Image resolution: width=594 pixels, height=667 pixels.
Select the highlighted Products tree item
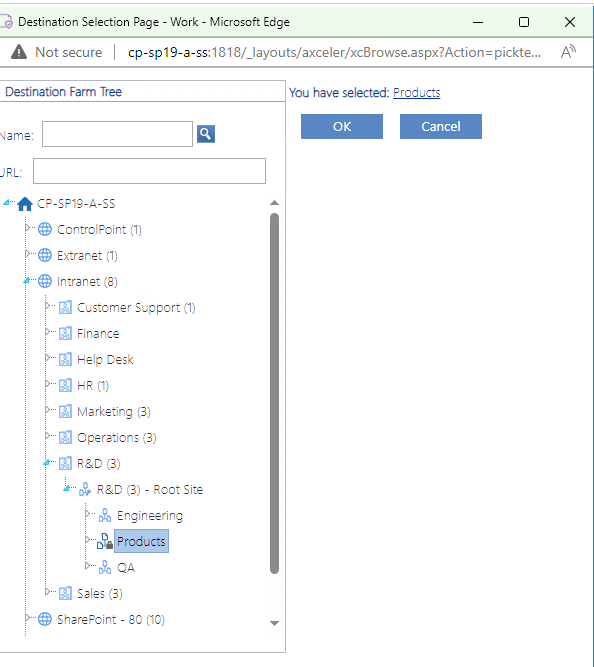tap(141, 541)
